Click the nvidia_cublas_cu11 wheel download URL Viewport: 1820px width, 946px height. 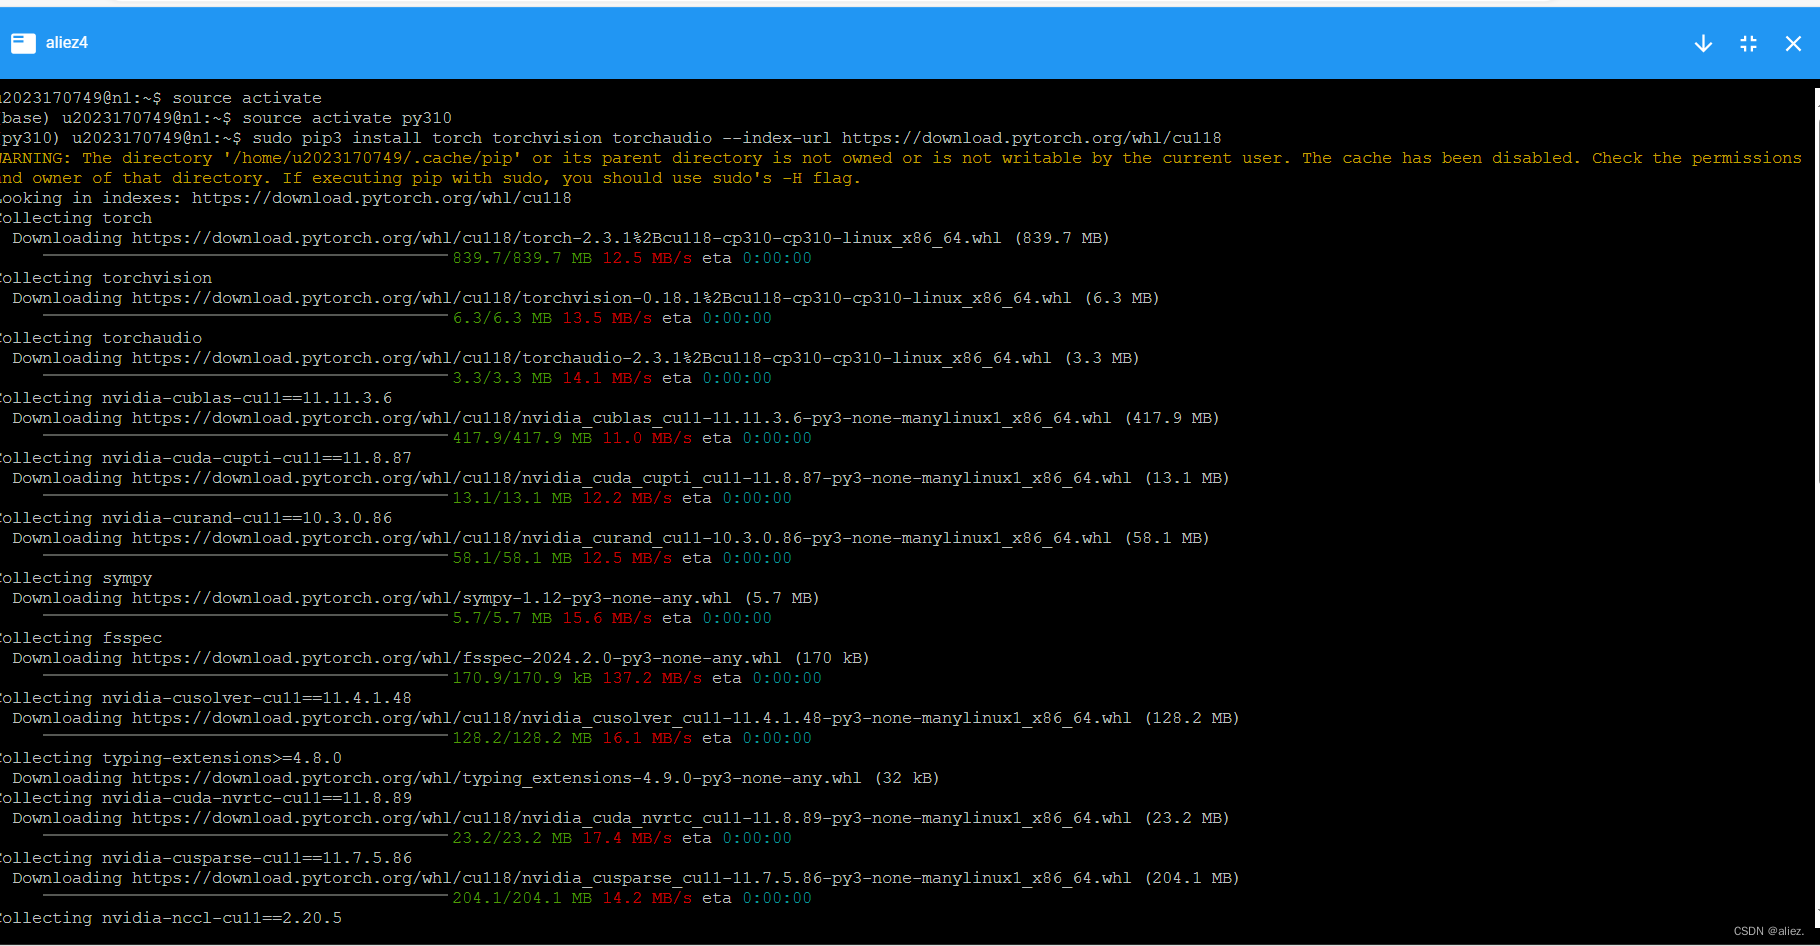click(621, 418)
